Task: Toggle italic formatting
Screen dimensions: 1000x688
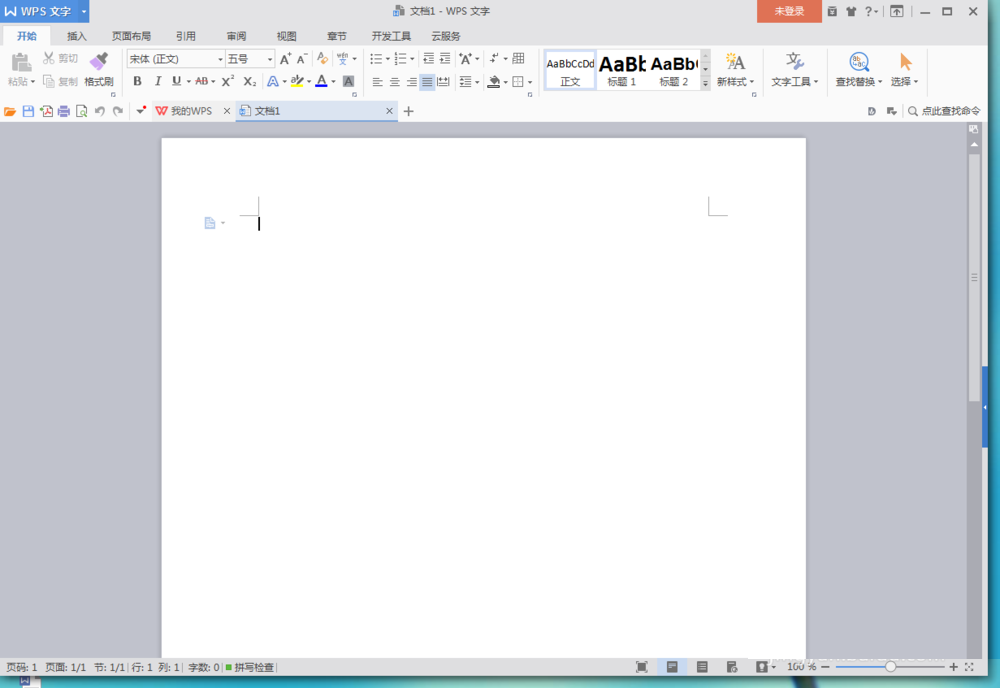Action: click(x=158, y=81)
